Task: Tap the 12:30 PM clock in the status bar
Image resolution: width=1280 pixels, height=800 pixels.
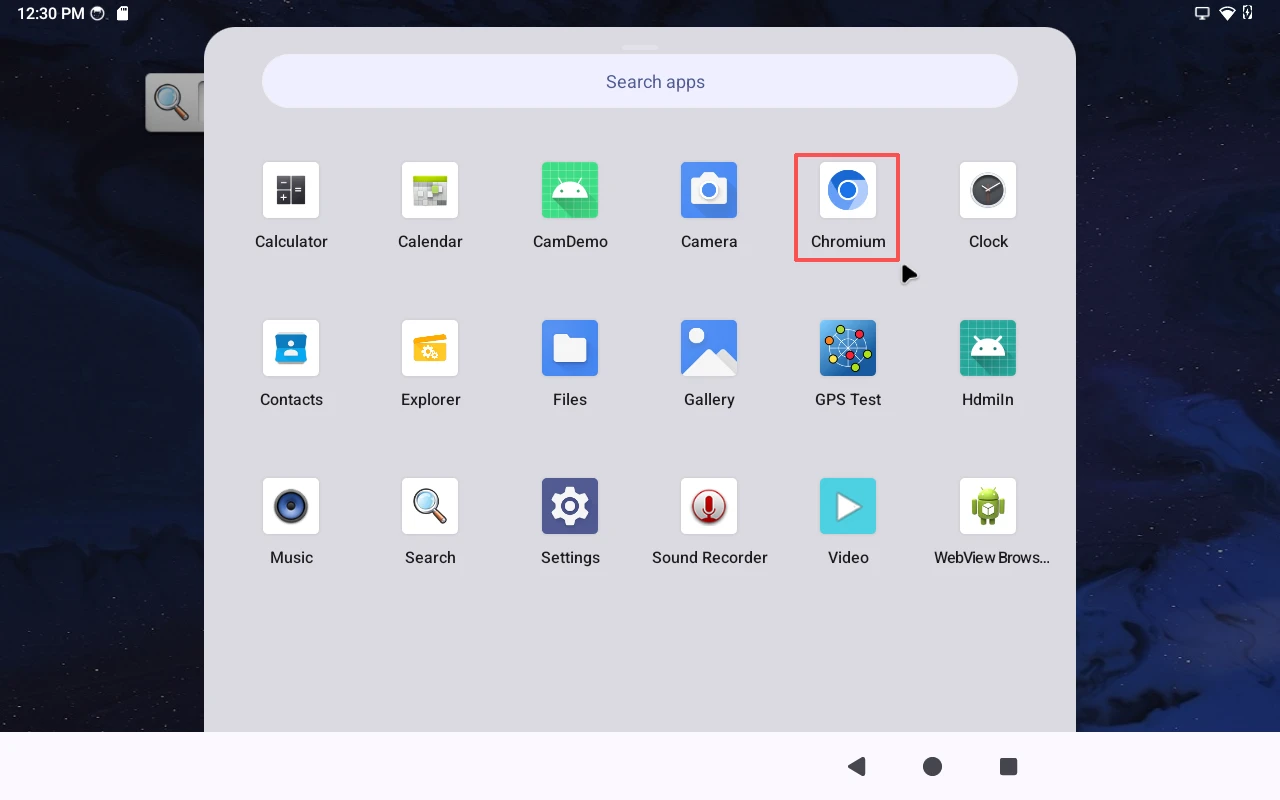Action: [51, 14]
